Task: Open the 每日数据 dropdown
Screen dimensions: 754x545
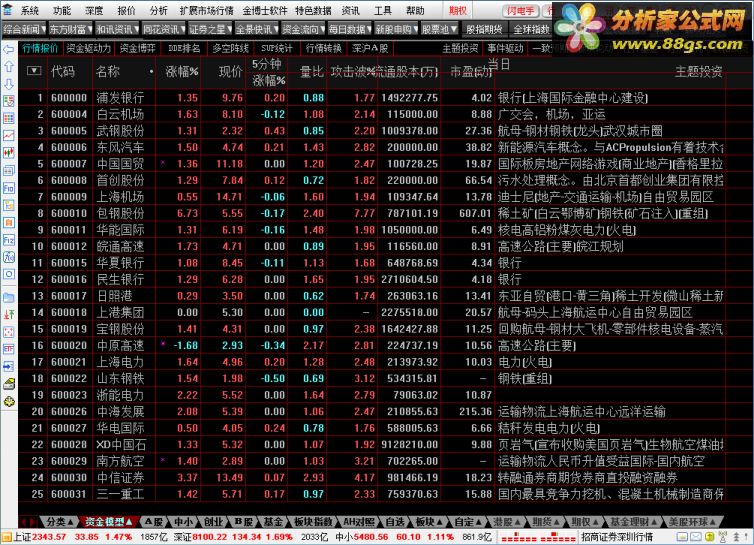Action: 350,29
